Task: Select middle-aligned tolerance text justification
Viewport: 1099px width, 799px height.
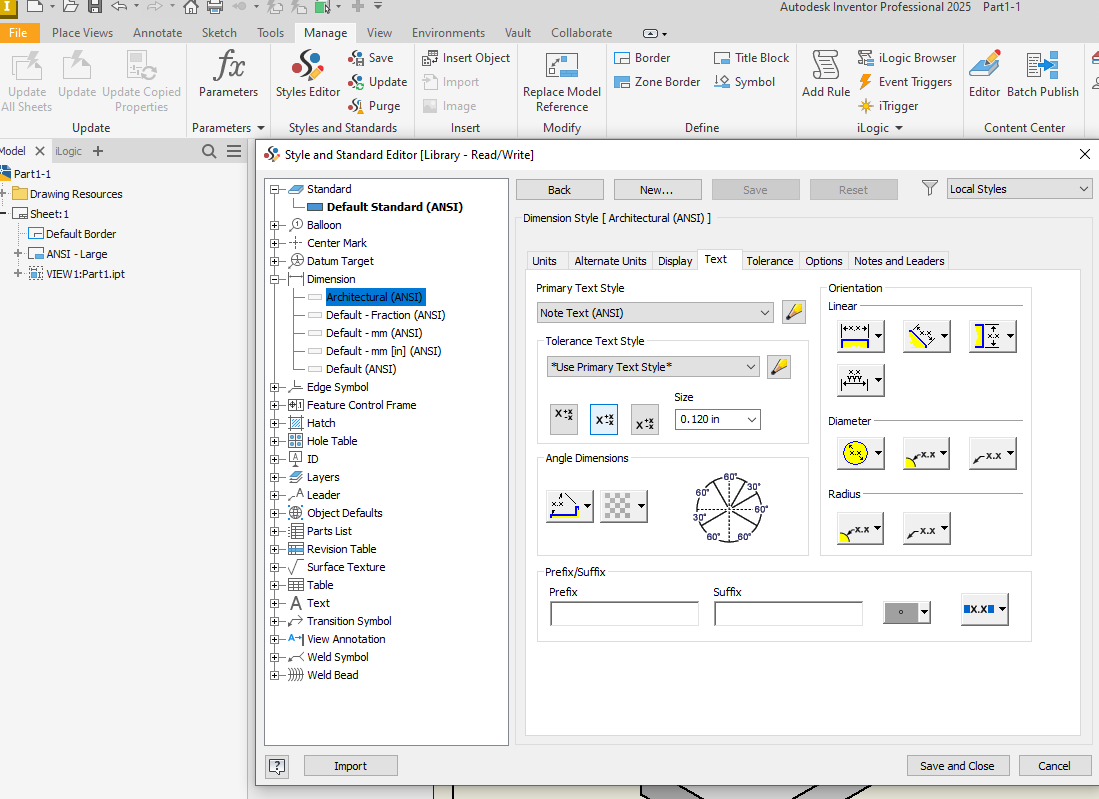Action: (x=604, y=419)
